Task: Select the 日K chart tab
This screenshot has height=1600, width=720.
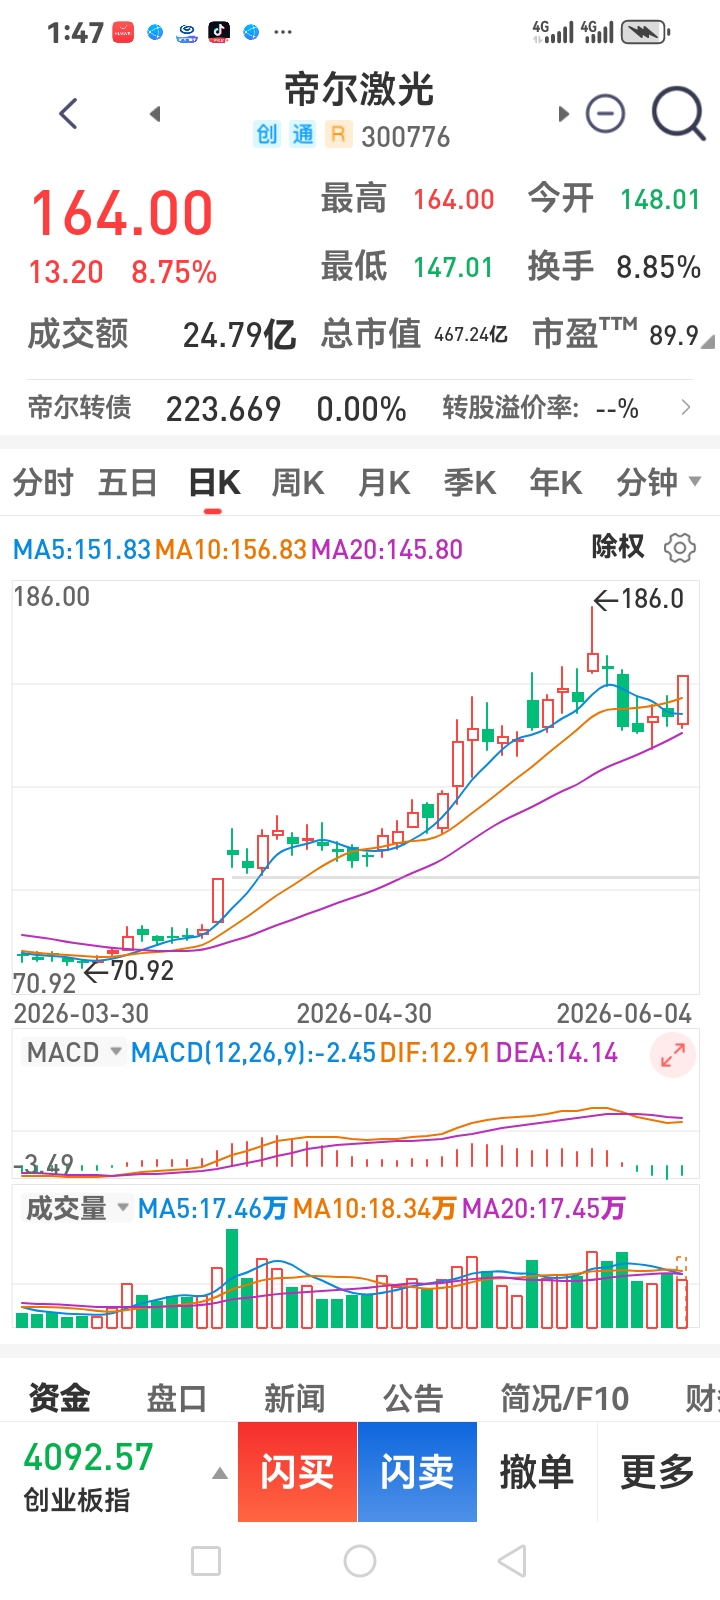Action: click(x=214, y=482)
